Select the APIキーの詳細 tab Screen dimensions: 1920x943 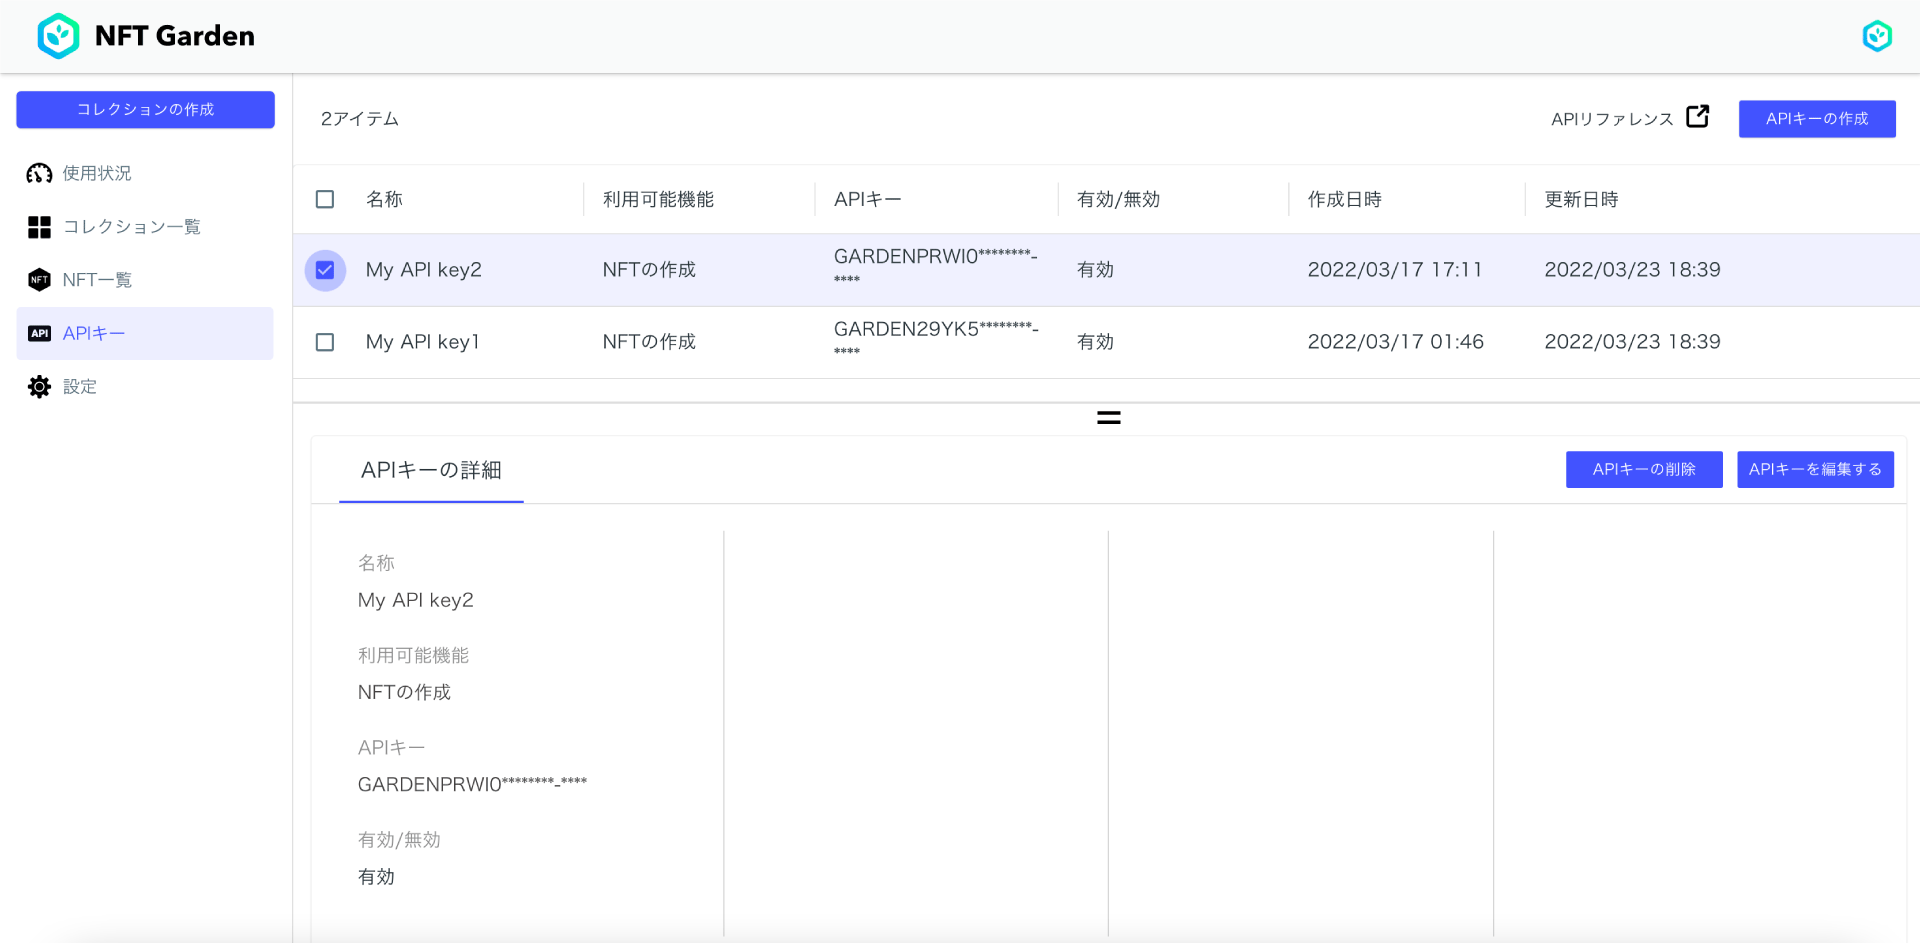(431, 470)
